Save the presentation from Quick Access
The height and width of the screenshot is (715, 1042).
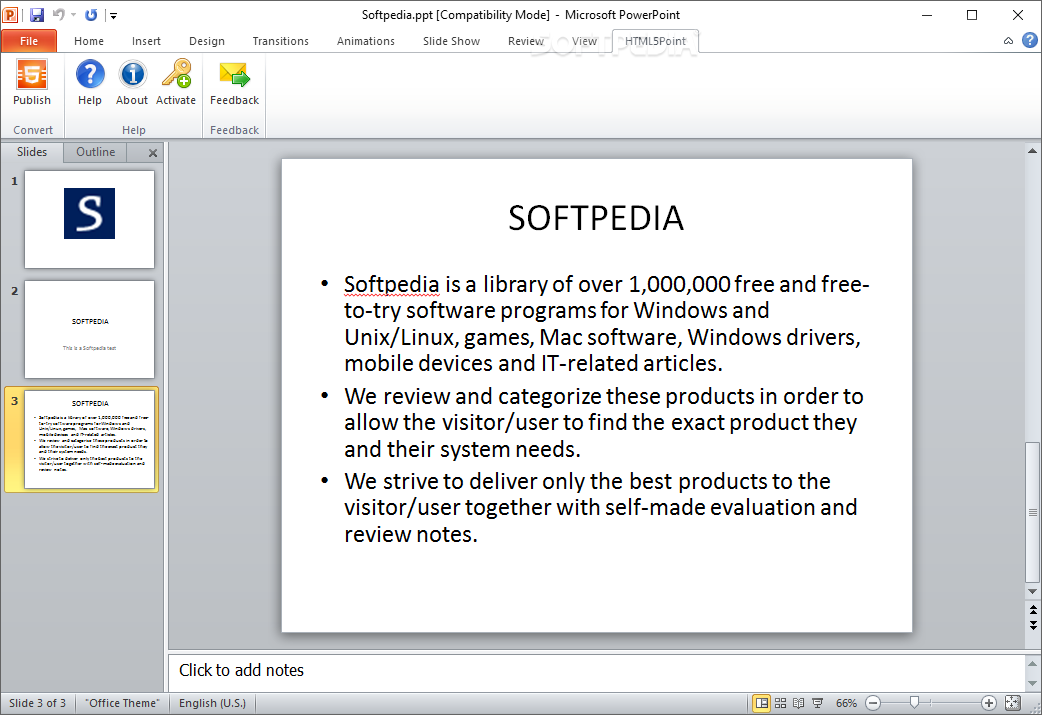[37, 15]
